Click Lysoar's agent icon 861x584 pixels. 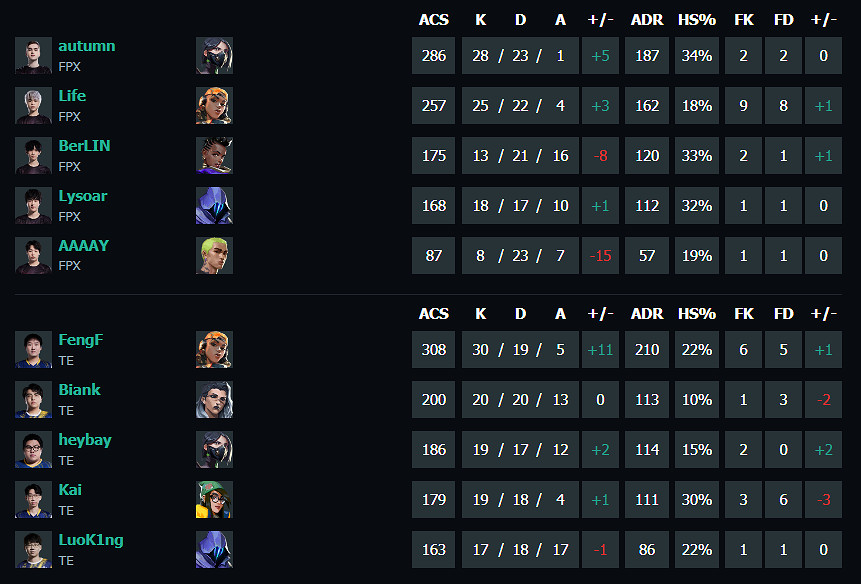214,206
